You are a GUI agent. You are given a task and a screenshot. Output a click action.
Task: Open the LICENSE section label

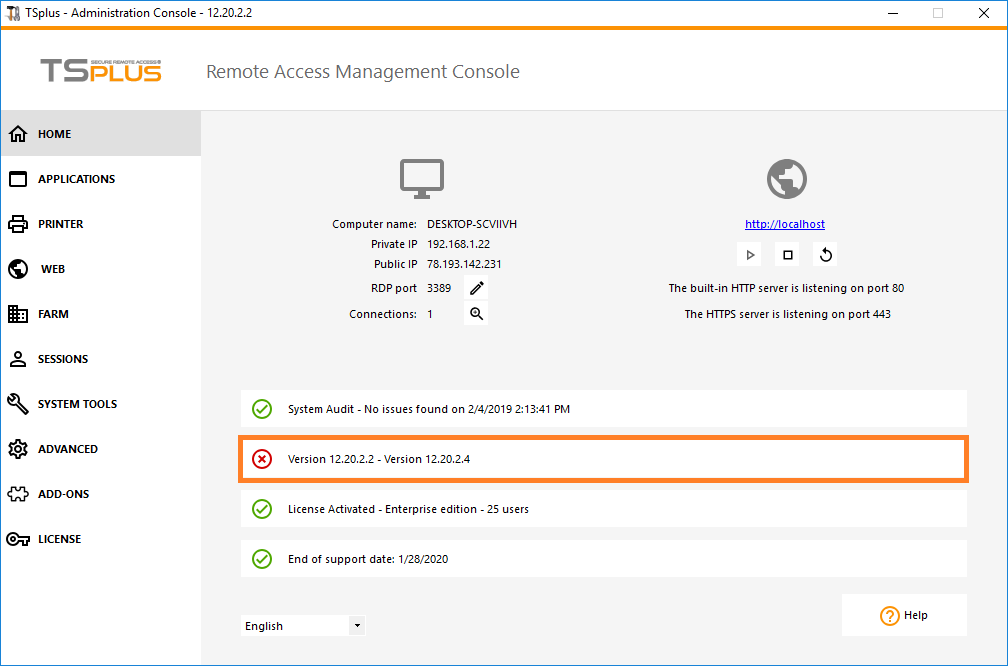click(x=59, y=539)
